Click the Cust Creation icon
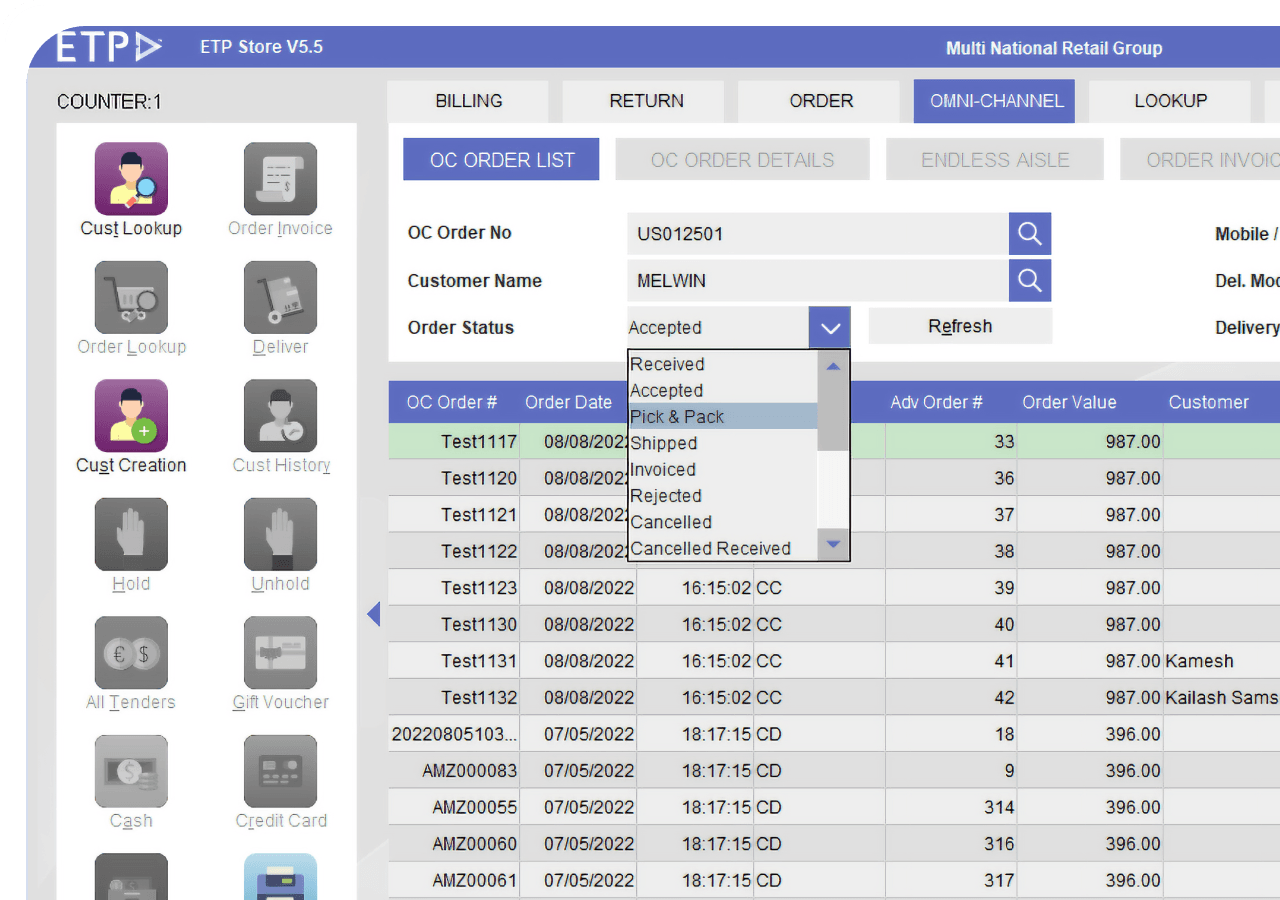The width and height of the screenshot is (1280, 900). point(131,417)
